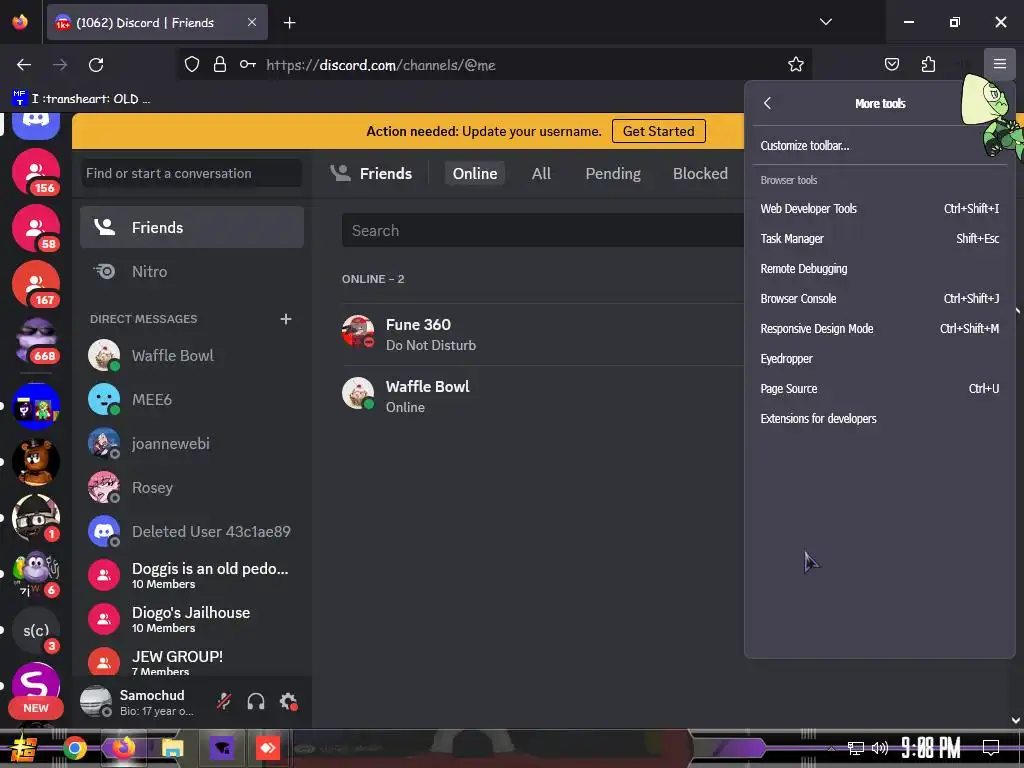Switch to Blocked tab
This screenshot has height=768, width=1024.
[700, 173]
